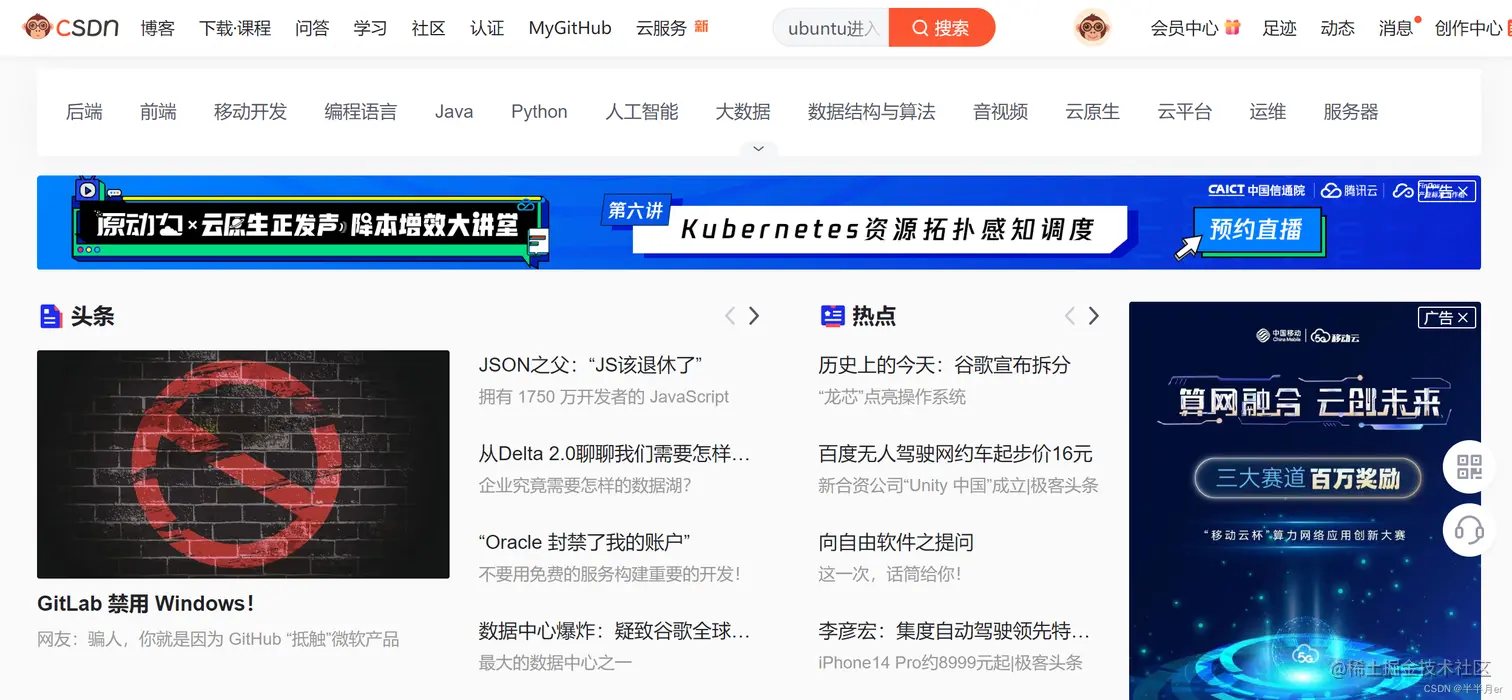This screenshot has width=1512, height=700.
Task: Click the 头条 section icon
Action: click(x=51, y=317)
